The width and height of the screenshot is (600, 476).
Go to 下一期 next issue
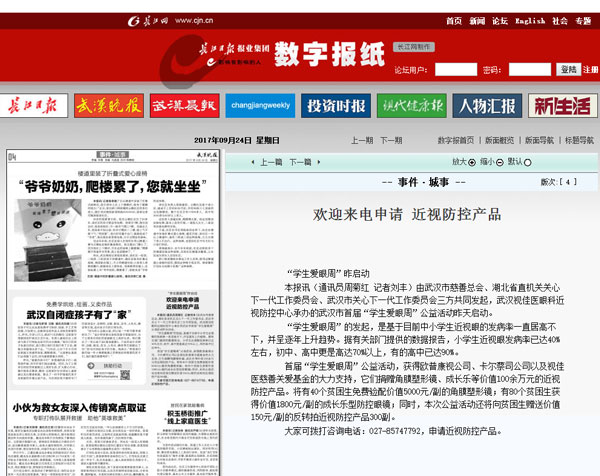(x=391, y=140)
